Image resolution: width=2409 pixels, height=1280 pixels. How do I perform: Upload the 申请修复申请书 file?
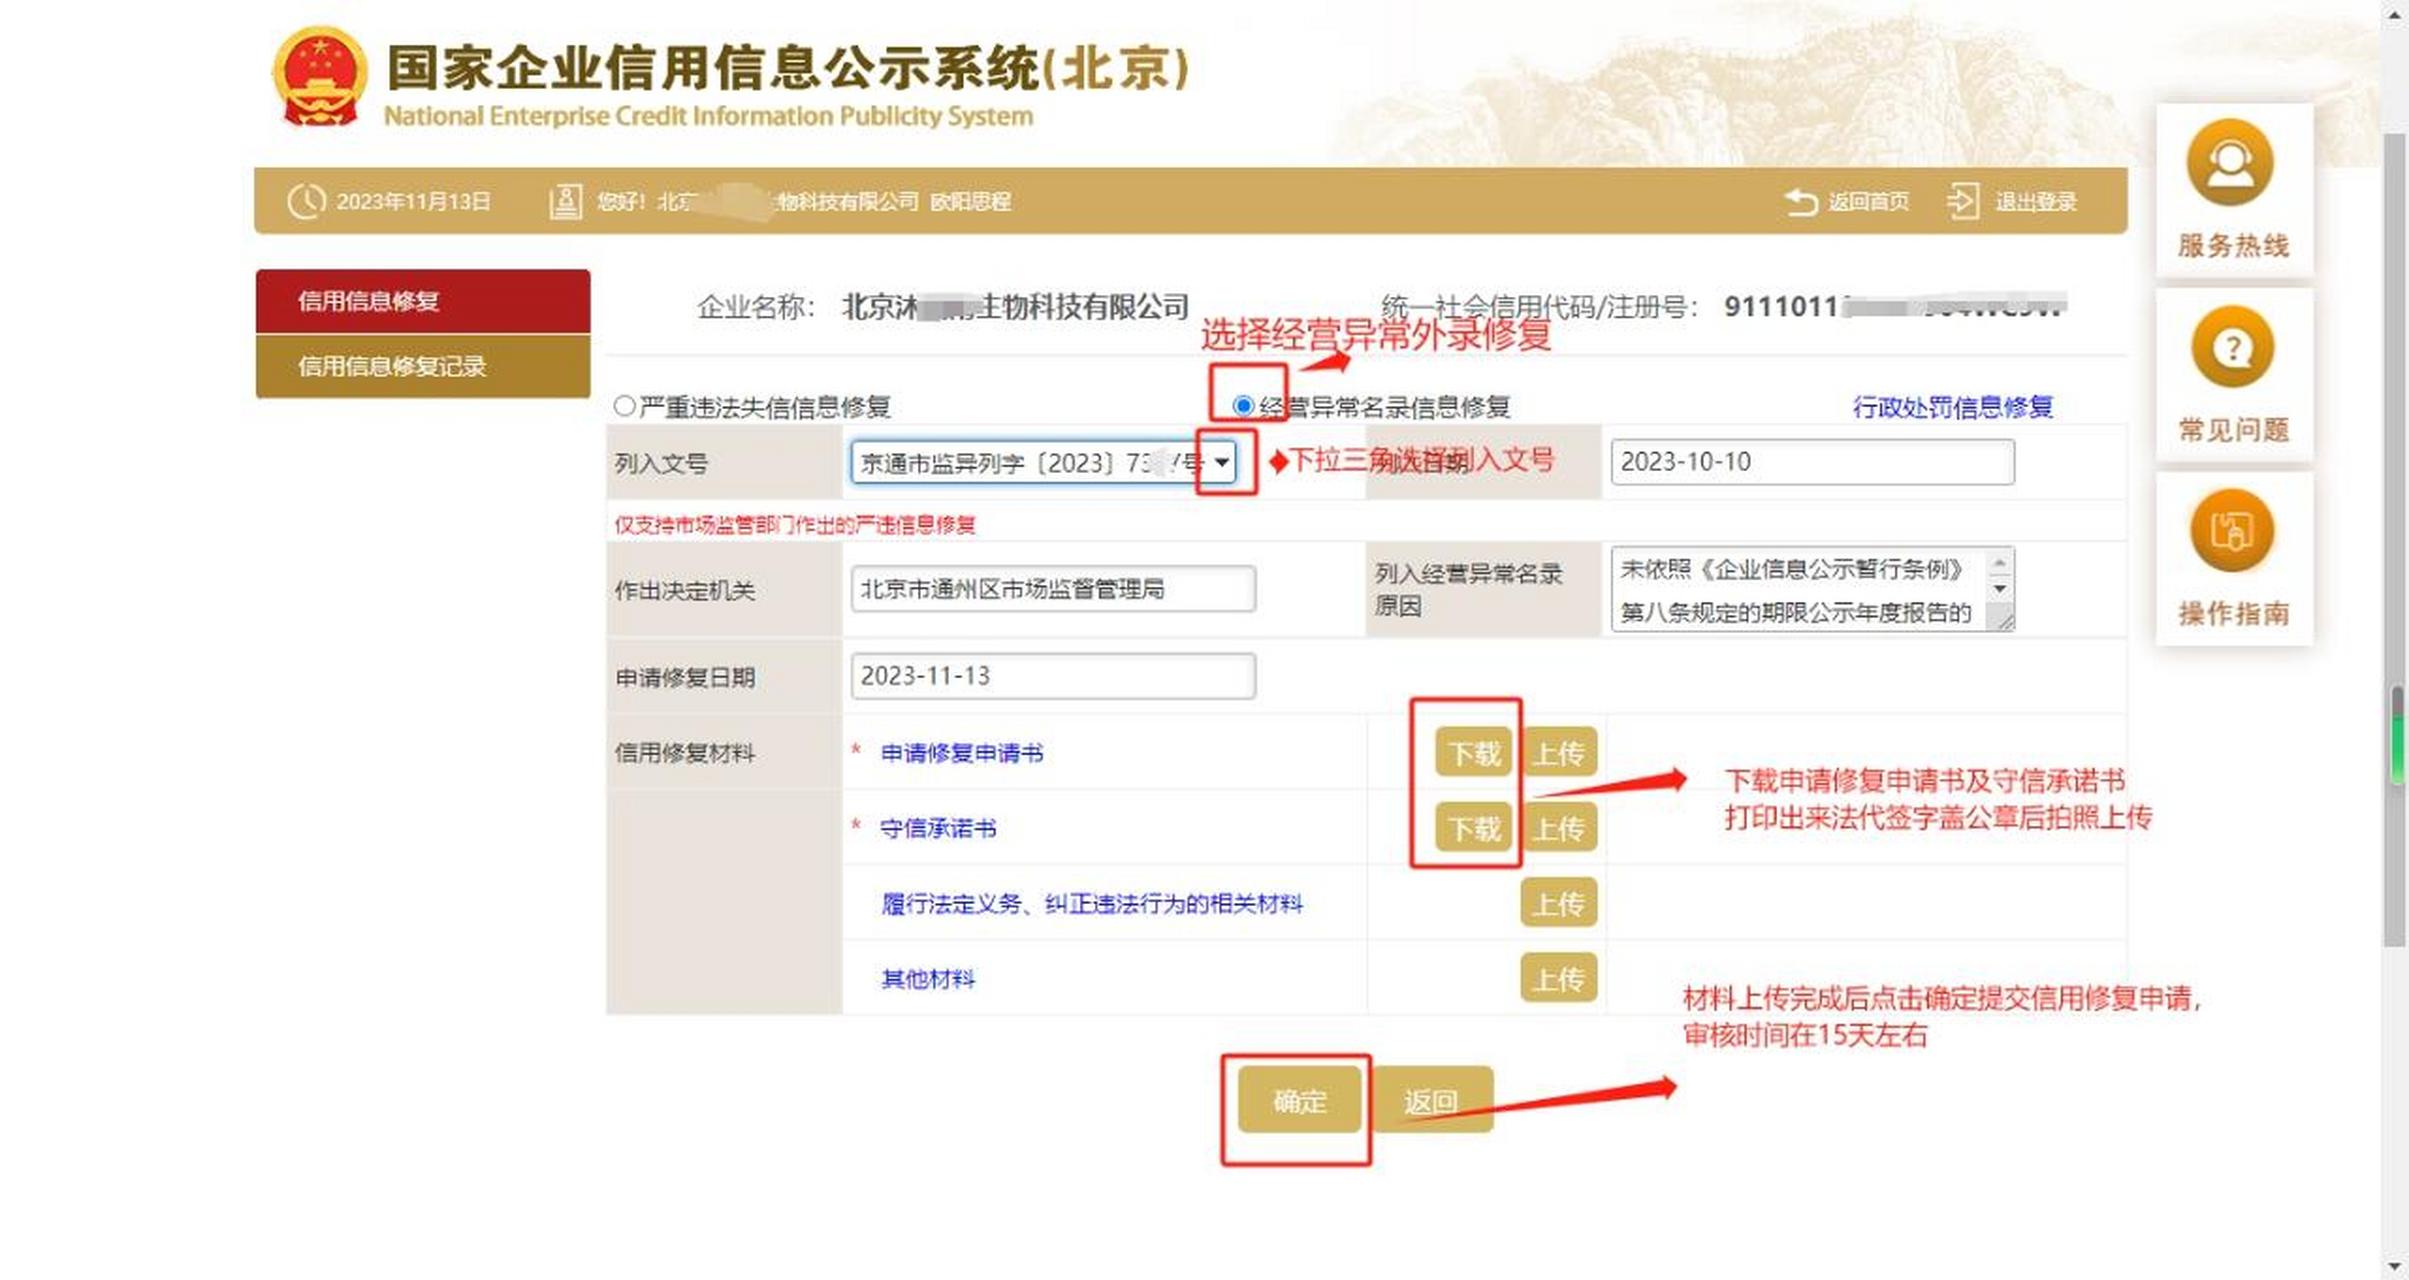coord(1559,753)
